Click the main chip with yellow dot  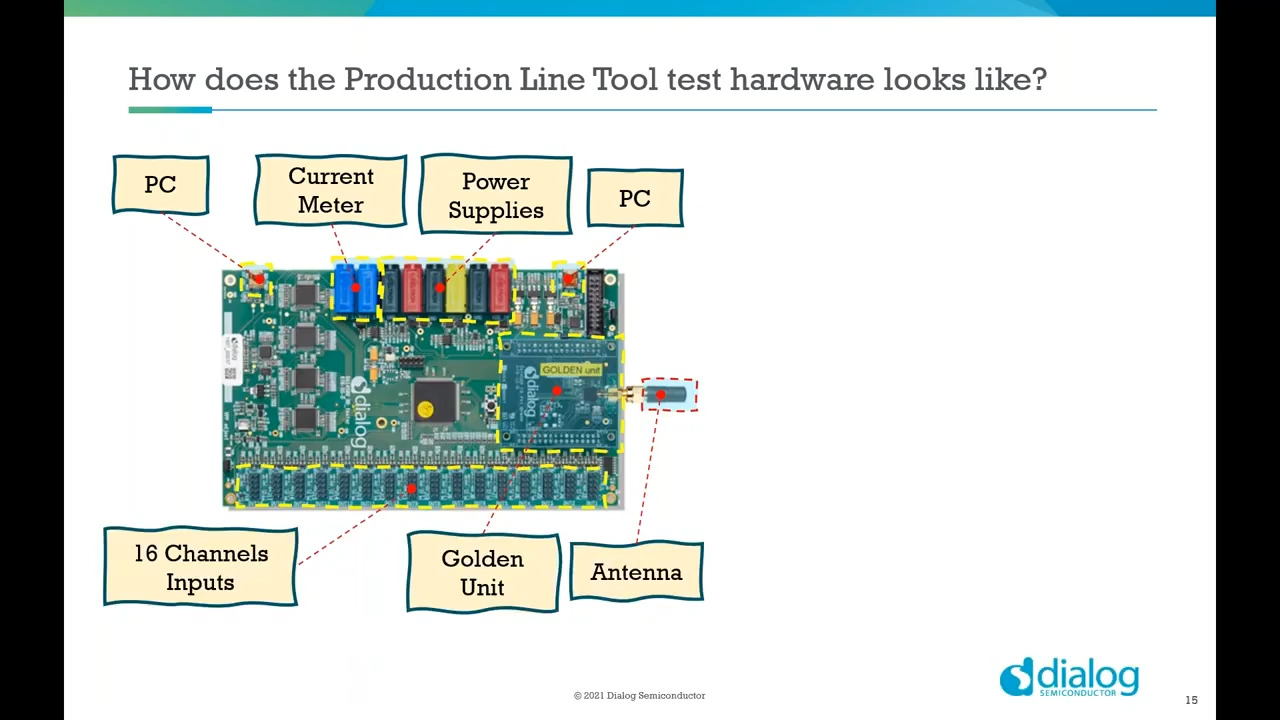coord(435,403)
